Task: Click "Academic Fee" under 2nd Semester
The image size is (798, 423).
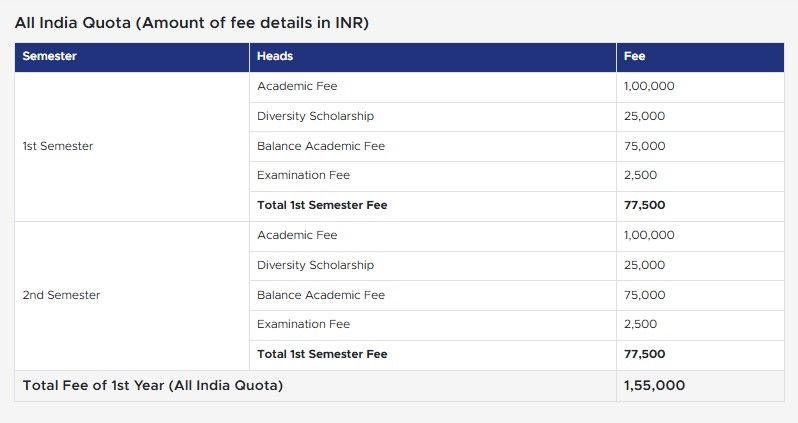Action: 297,235
